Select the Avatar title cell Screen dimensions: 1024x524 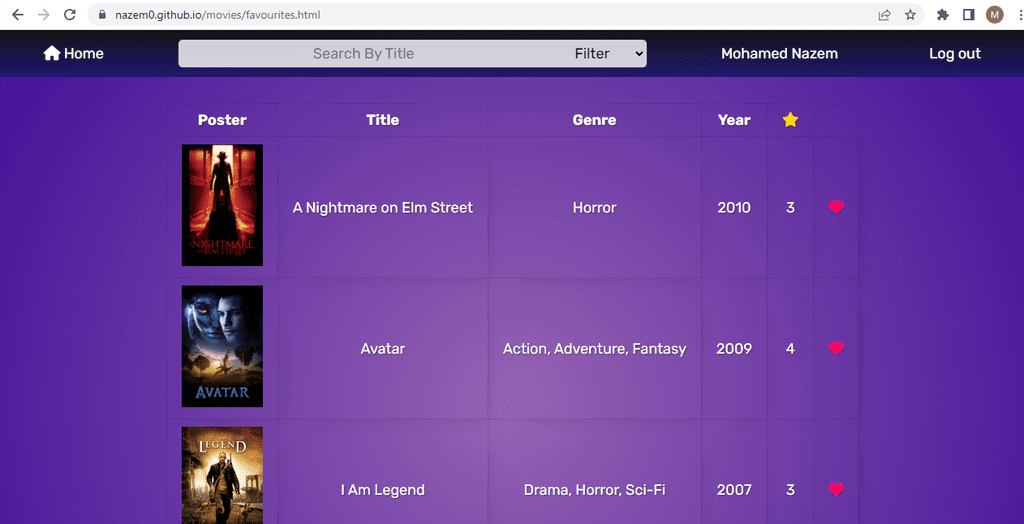click(x=383, y=349)
